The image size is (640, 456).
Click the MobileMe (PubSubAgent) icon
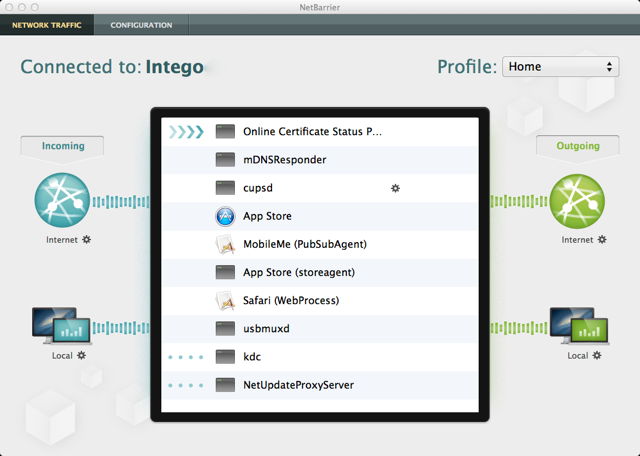[x=225, y=244]
